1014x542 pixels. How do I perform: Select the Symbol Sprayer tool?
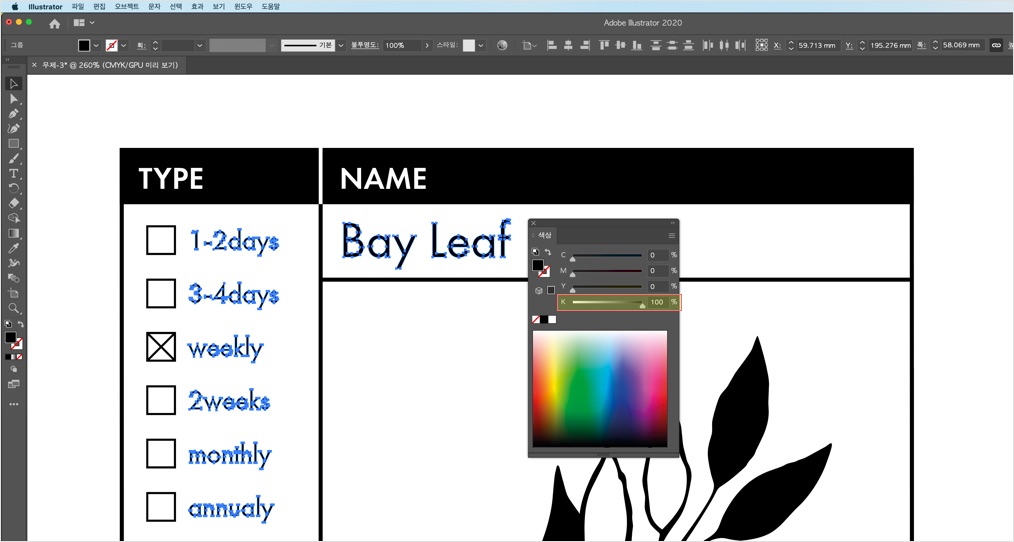(13, 263)
